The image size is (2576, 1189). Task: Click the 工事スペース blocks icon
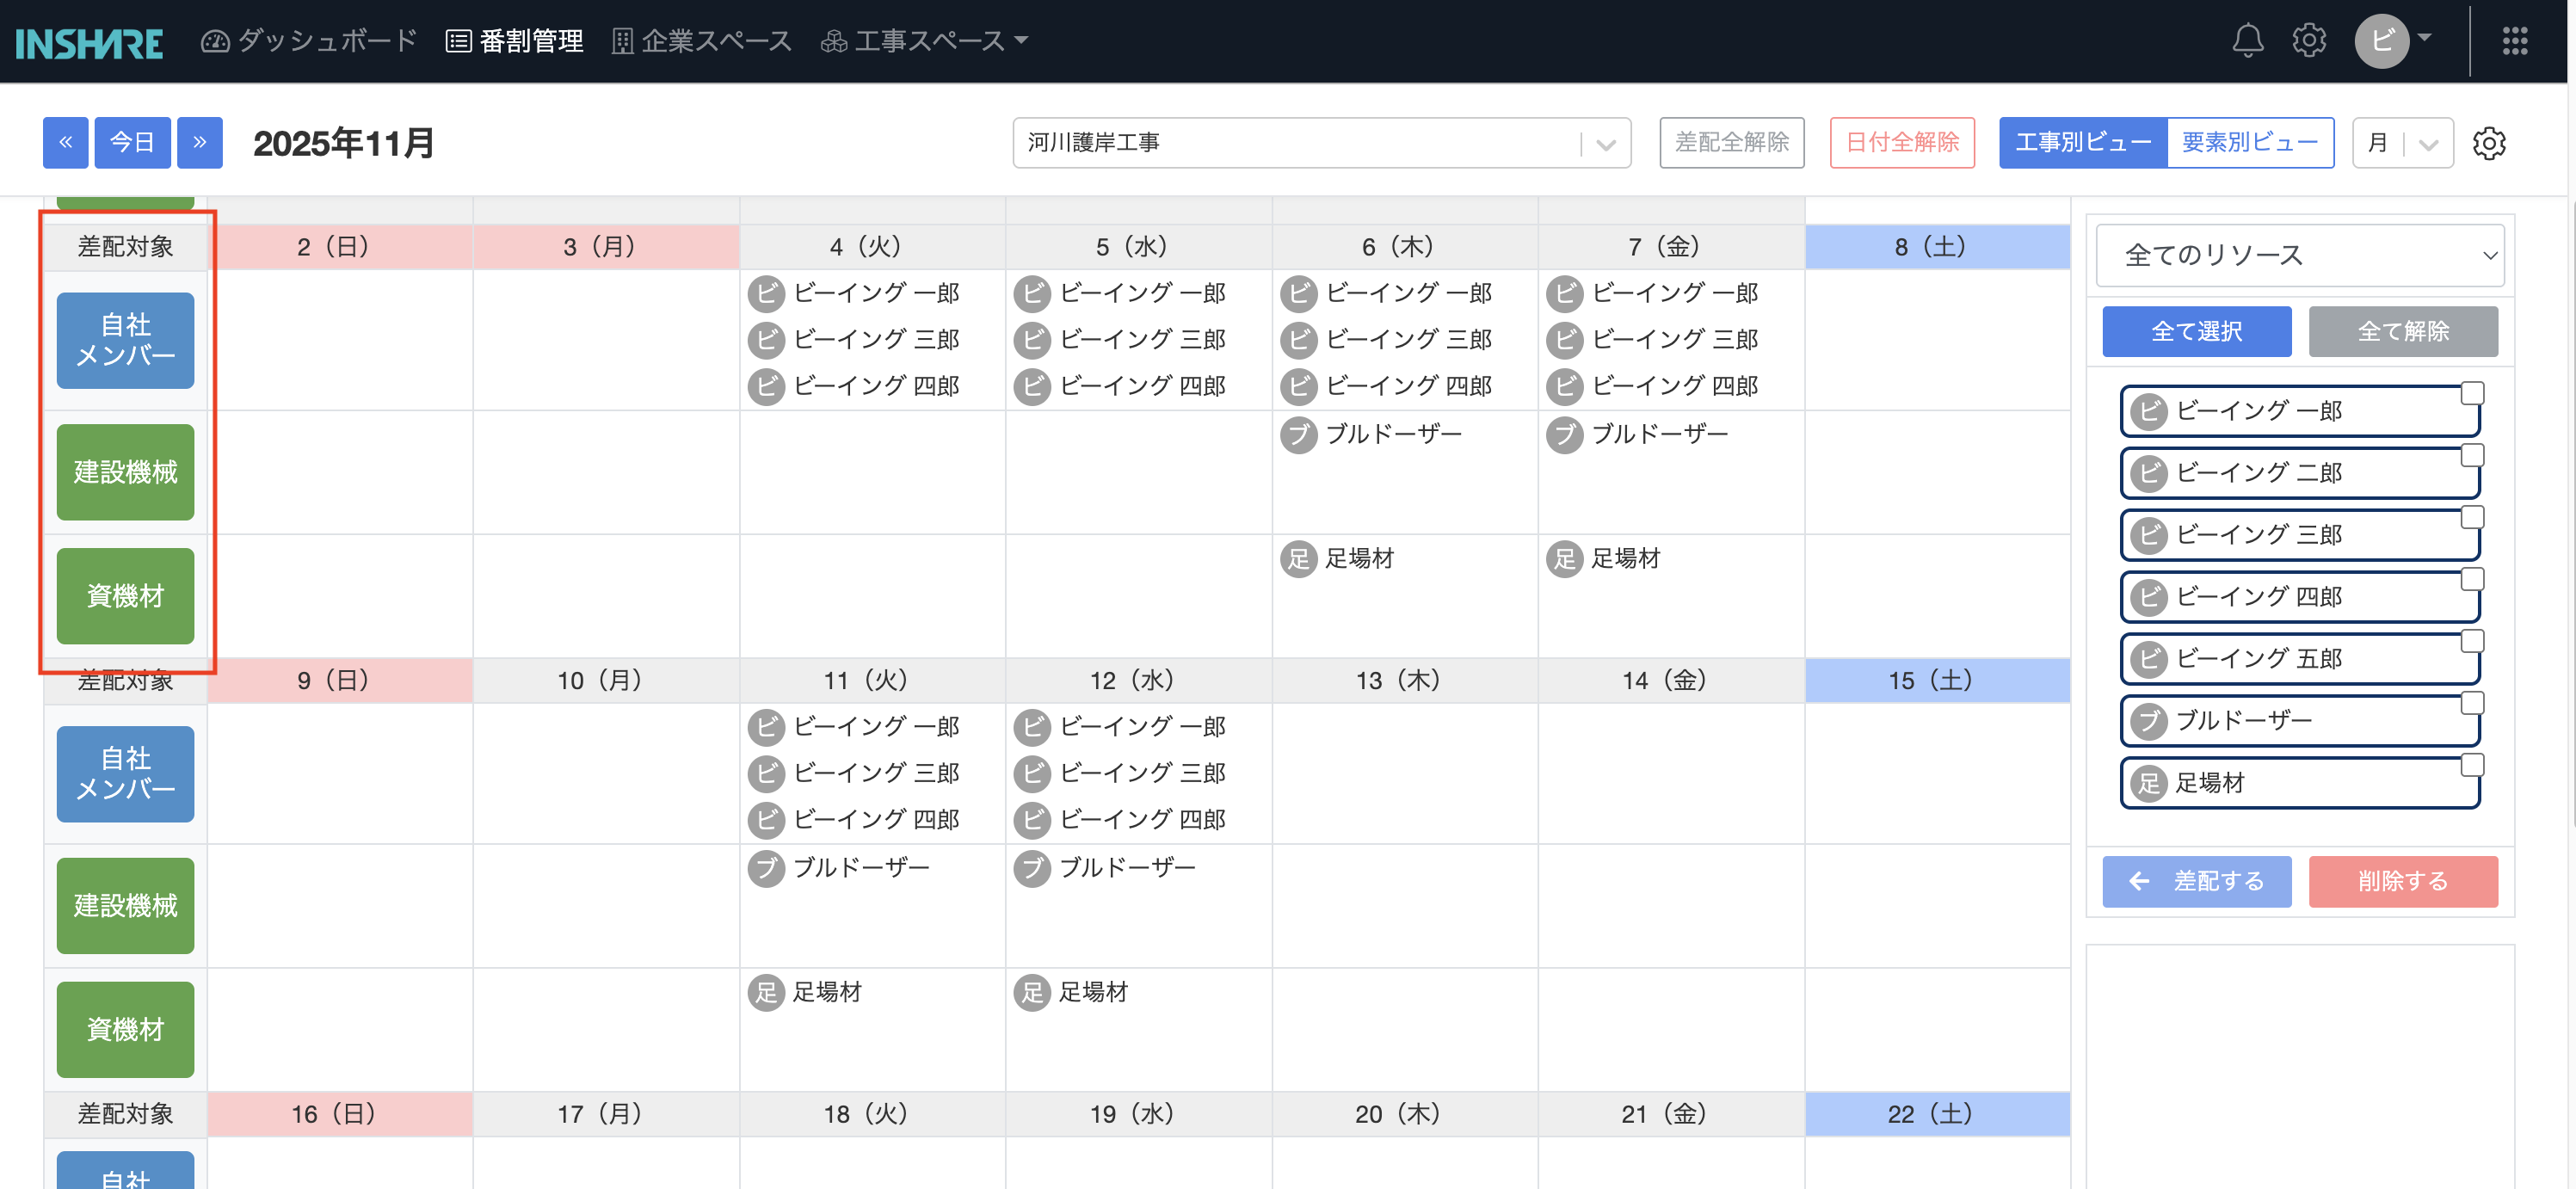(x=833, y=41)
